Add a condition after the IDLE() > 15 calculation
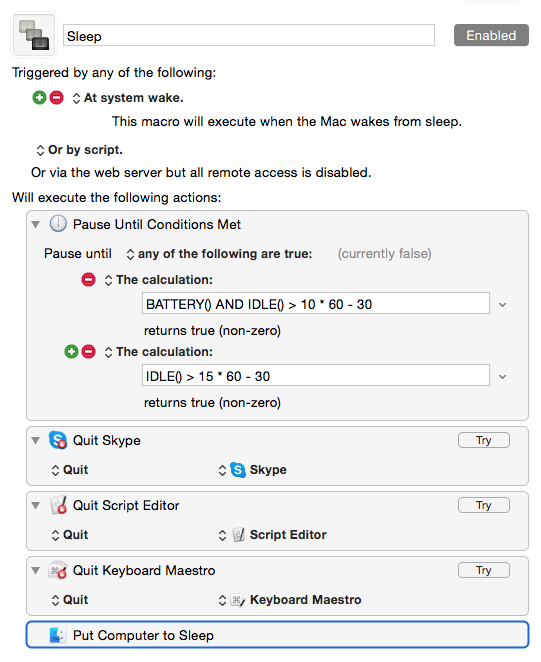This screenshot has width=541, height=662. (x=71, y=352)
